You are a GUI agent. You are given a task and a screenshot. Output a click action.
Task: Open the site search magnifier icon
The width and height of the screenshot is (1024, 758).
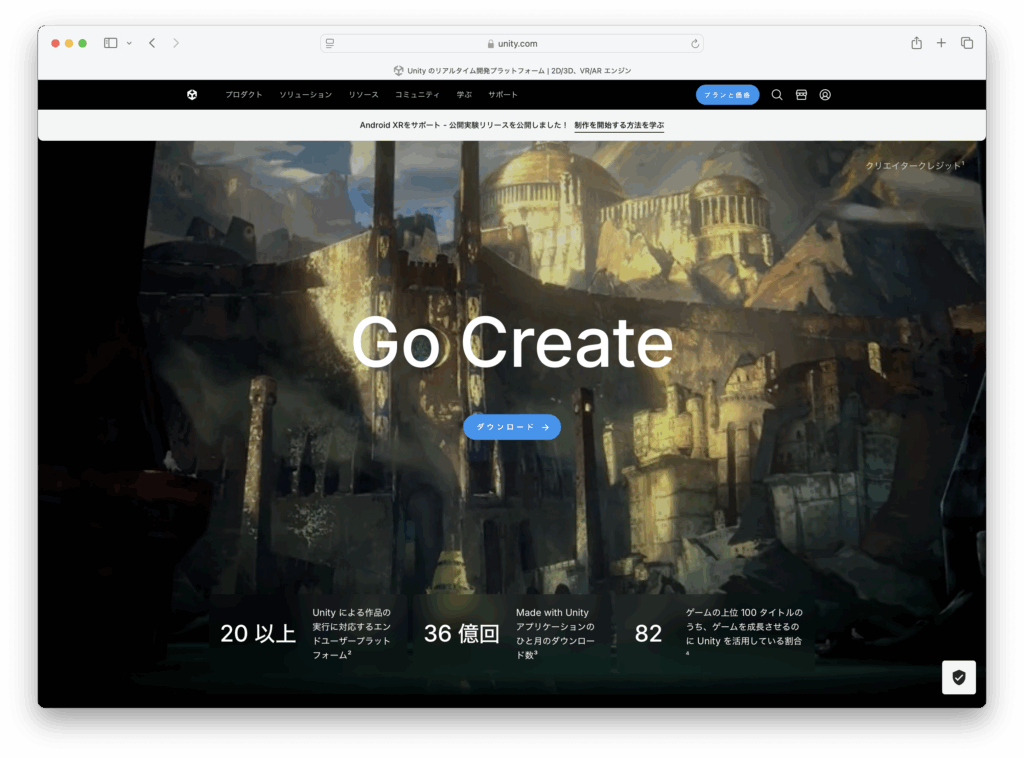coord(777,95)
